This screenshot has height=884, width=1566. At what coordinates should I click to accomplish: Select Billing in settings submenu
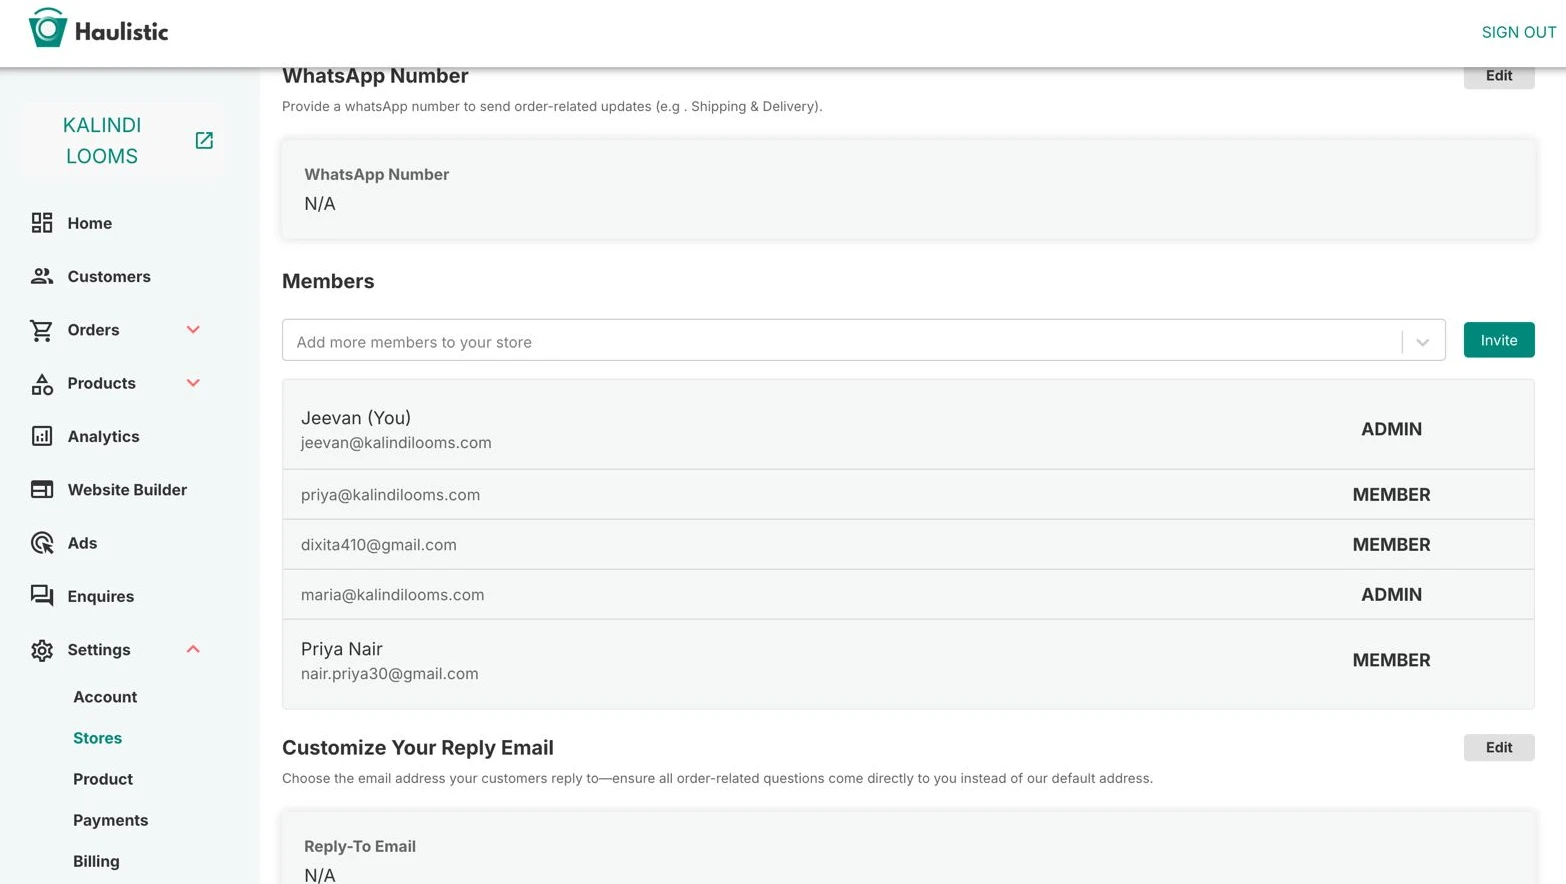(96, 861)
